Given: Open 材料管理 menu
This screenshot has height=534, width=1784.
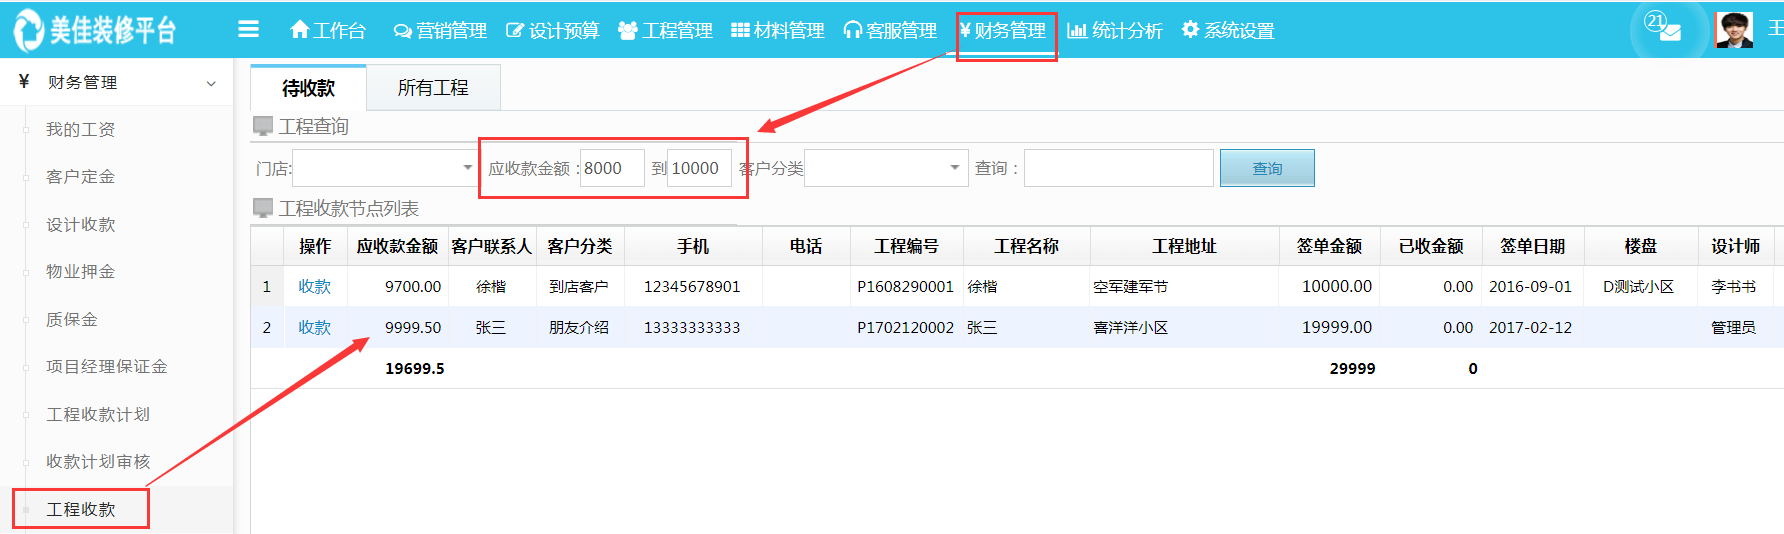Looking at the screenshot, I should tap(777, 31).
